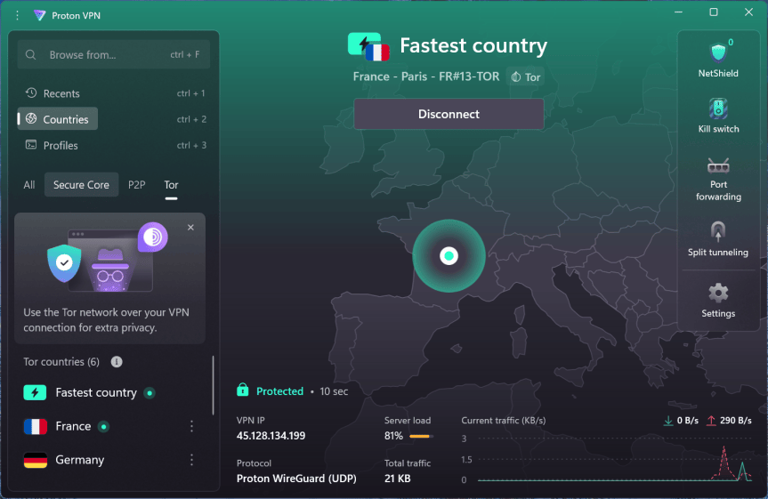Click the Recents clock icon
Viewport: 768px width, 499px height.
click(x=31, y=93)
